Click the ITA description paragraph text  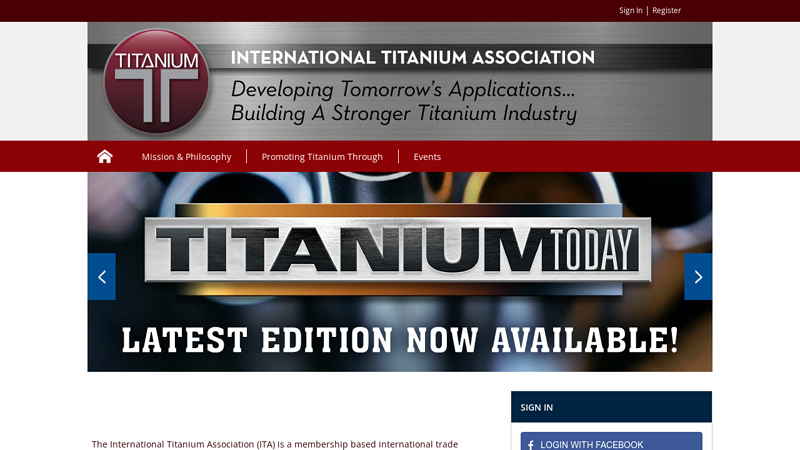pyautogui.click(x=275, y=444)
